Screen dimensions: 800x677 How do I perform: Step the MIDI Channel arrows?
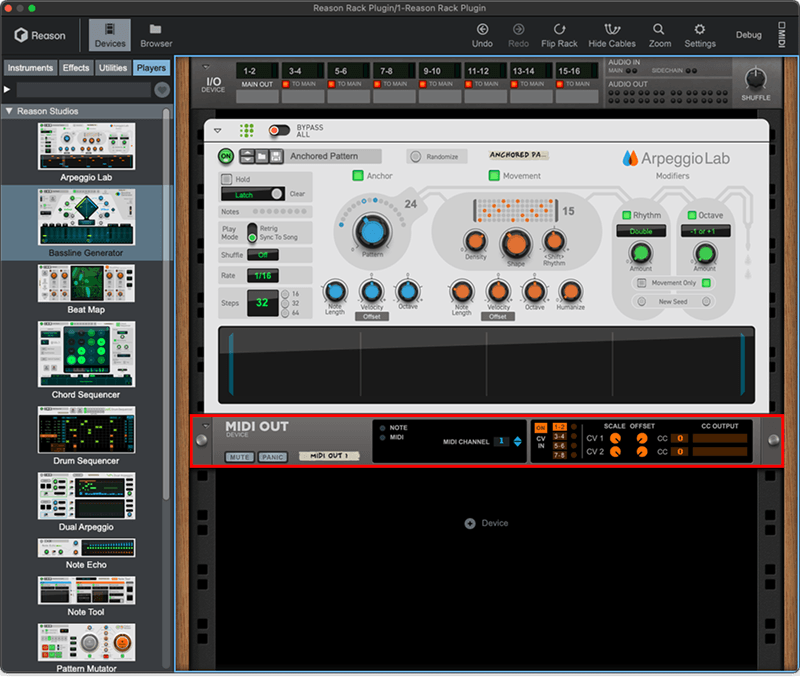[x=517, y=442]
